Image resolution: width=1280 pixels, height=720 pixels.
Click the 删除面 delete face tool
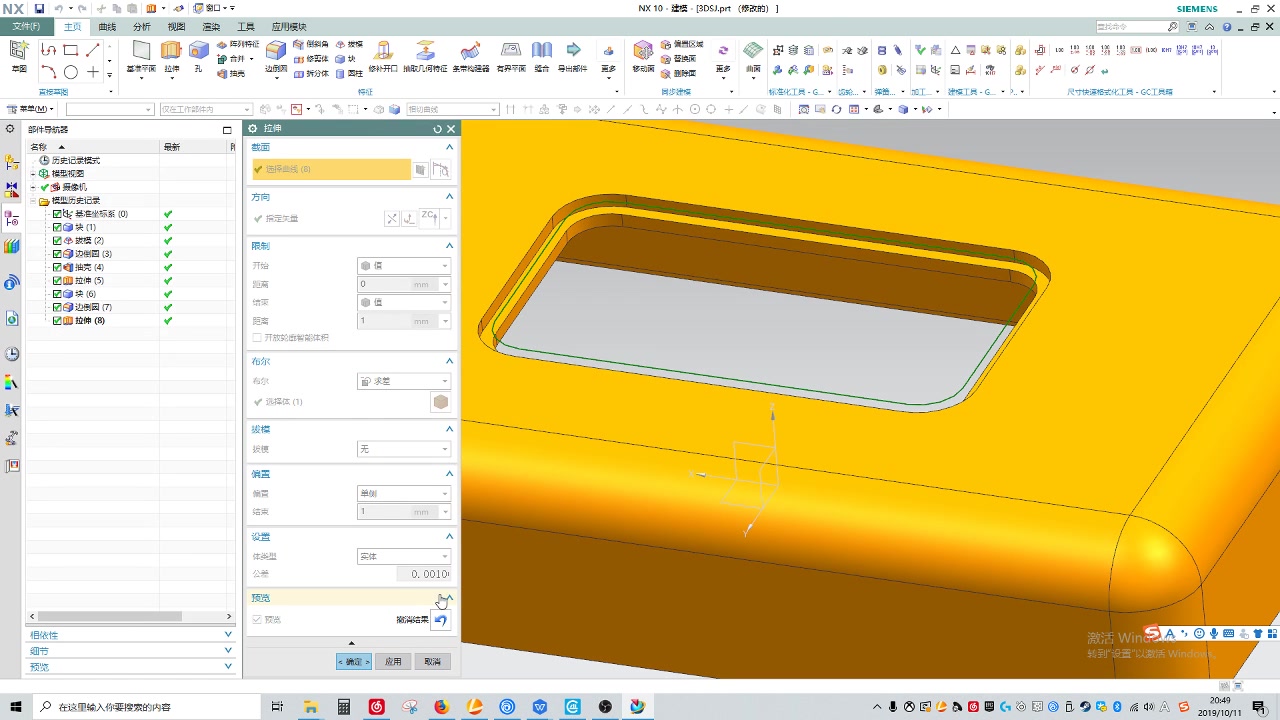click(x=678, y=73)
